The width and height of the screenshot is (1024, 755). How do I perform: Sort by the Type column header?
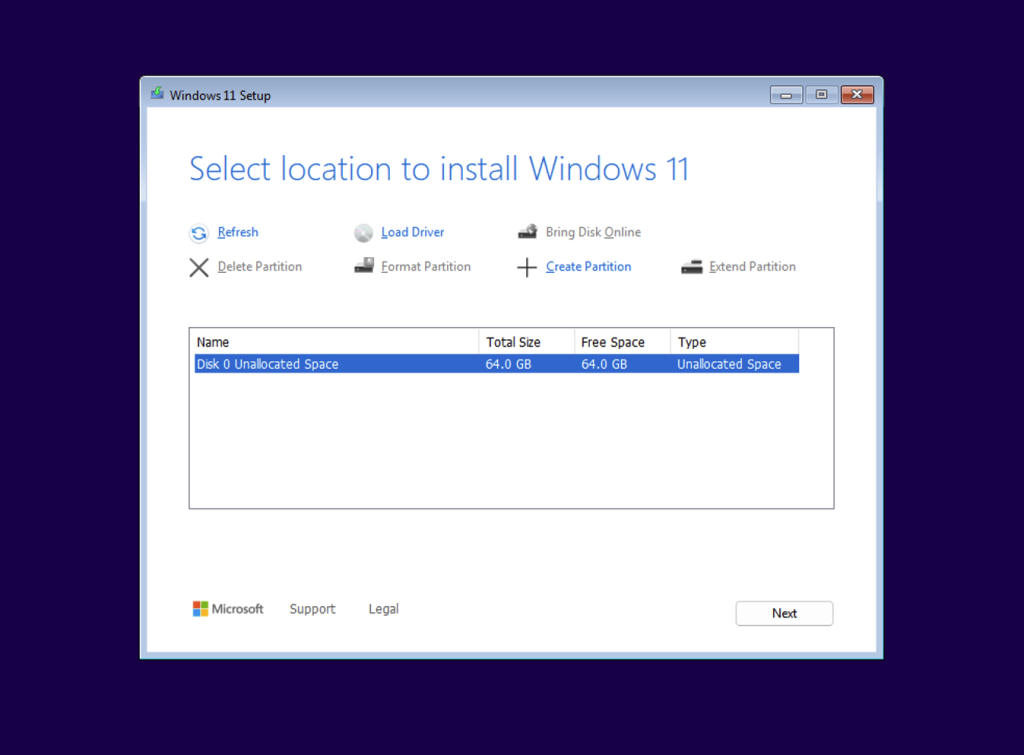(733, 342)
